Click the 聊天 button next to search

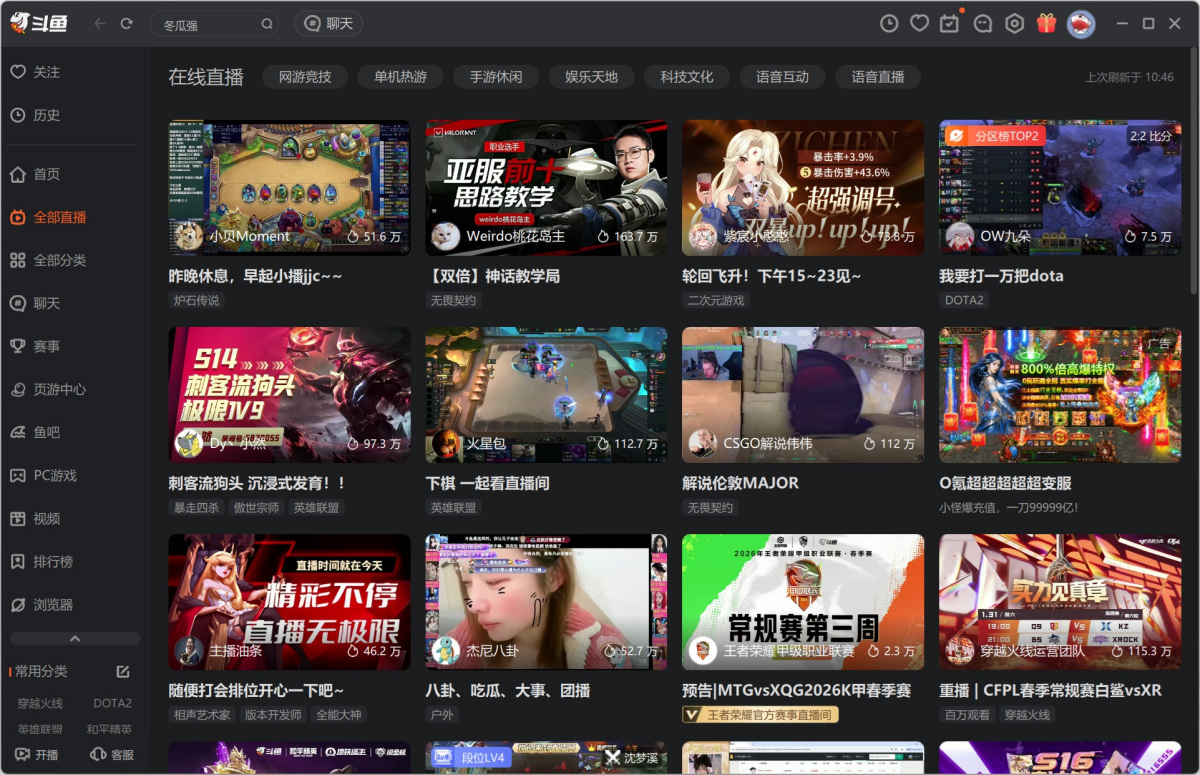pyautogui.click(x=328, y=23)
